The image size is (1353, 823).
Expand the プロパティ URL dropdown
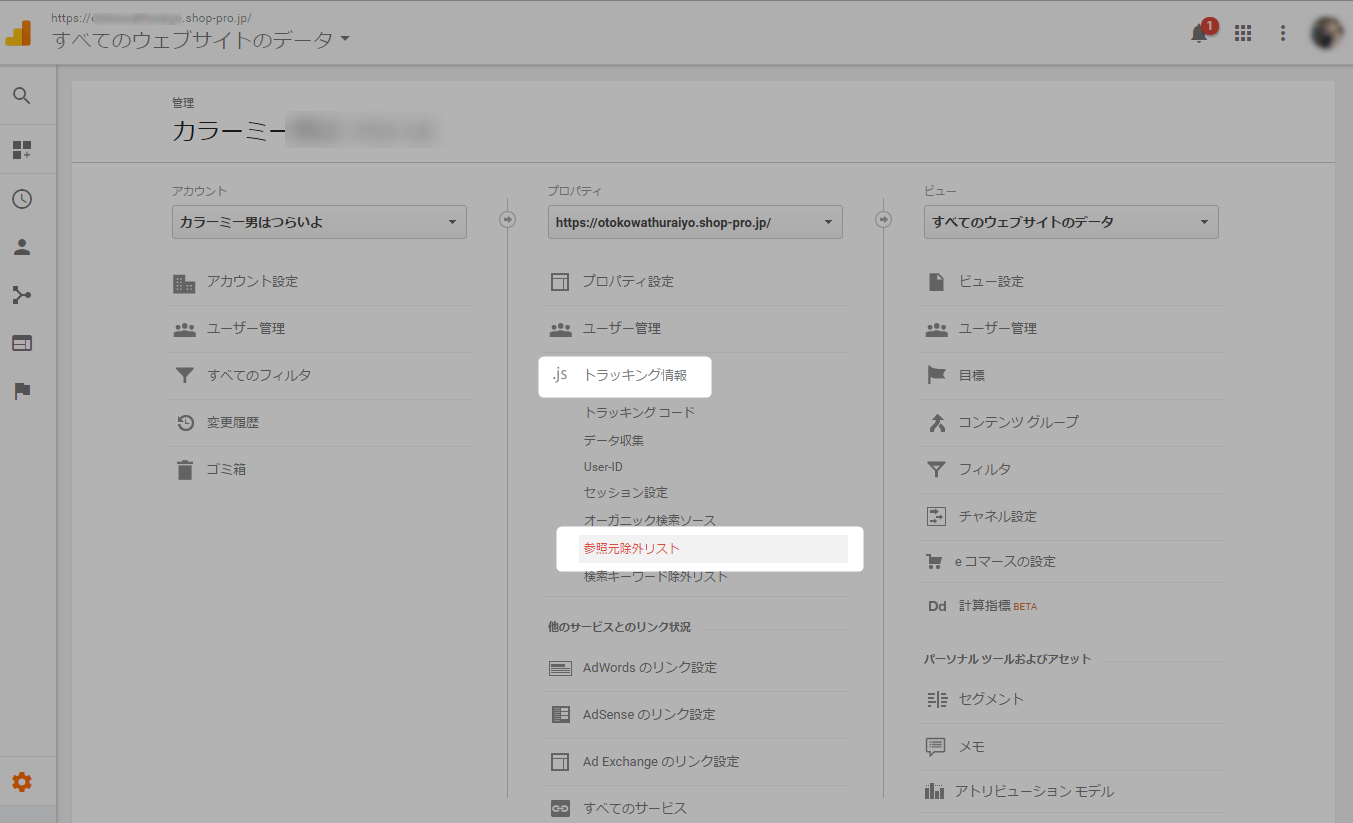[x=695, y=222]
